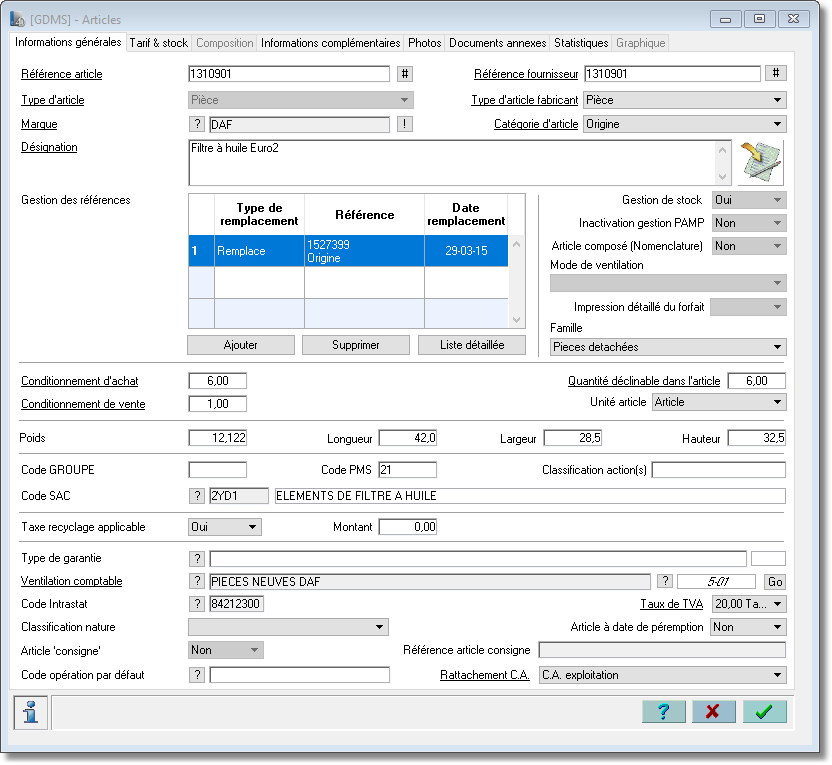Open the Famille Pieces detachées dropdown
The height and width of the screenshot is (765, 832).
(668, 347)
